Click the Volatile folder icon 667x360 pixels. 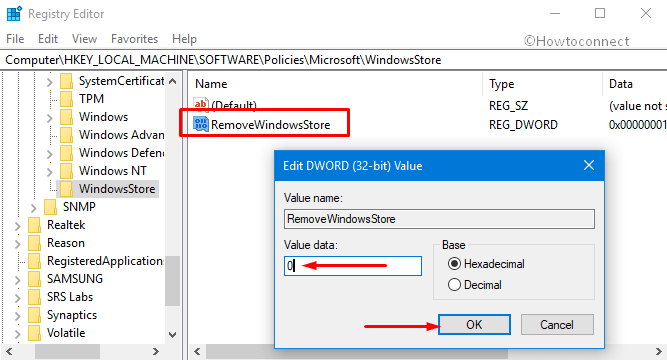tap(34, 333)
